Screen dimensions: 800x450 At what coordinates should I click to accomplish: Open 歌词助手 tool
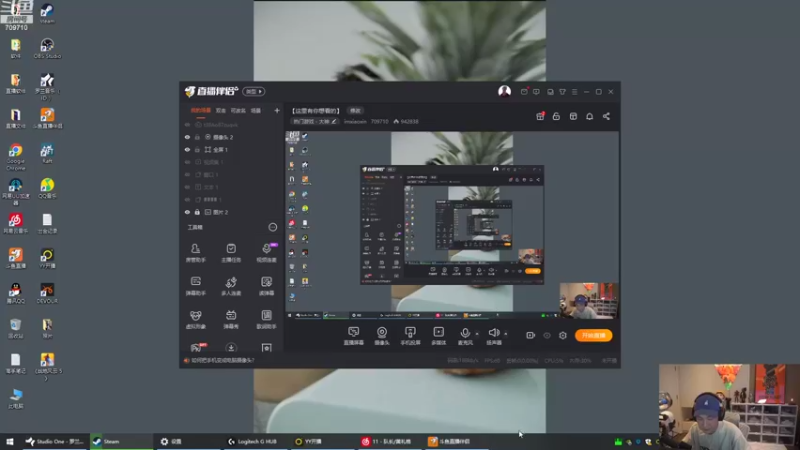pos(266,319)
